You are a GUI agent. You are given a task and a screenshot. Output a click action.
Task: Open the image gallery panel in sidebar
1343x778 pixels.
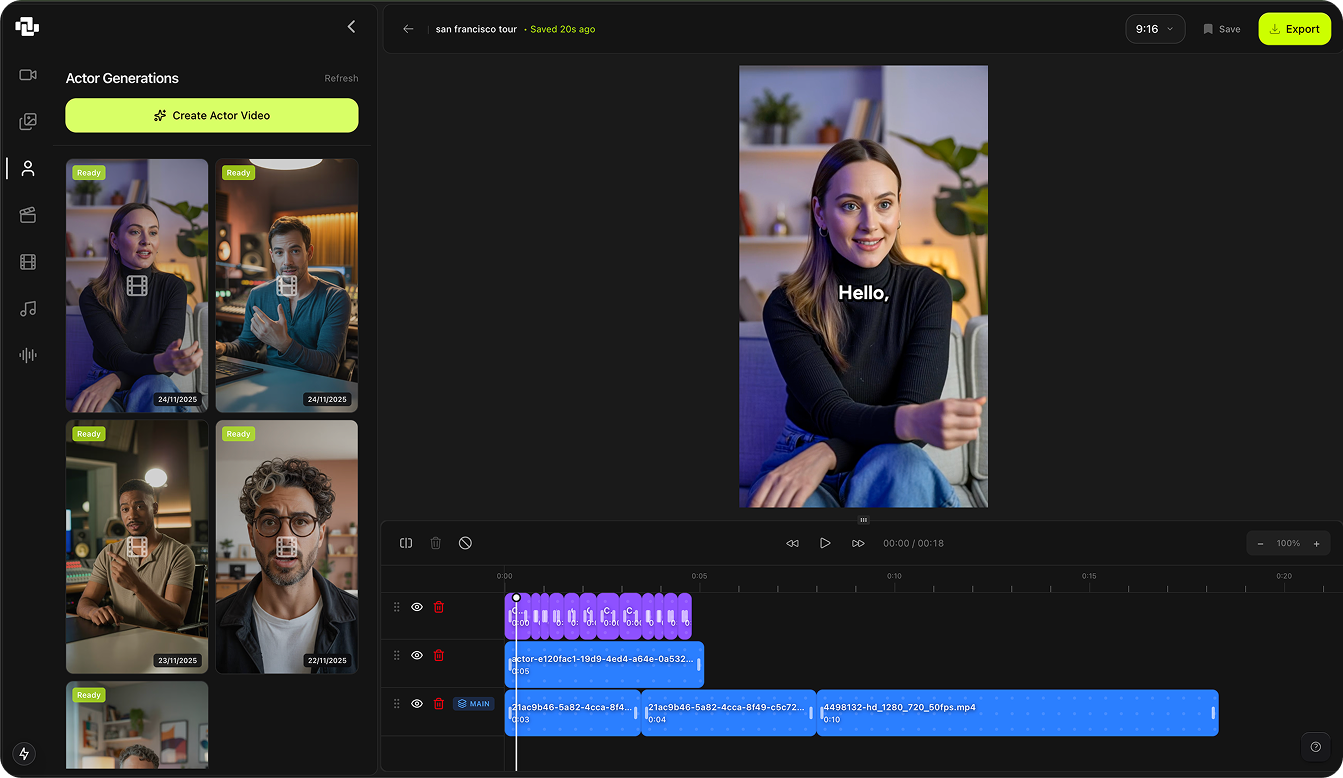click(x=28, y=122)
